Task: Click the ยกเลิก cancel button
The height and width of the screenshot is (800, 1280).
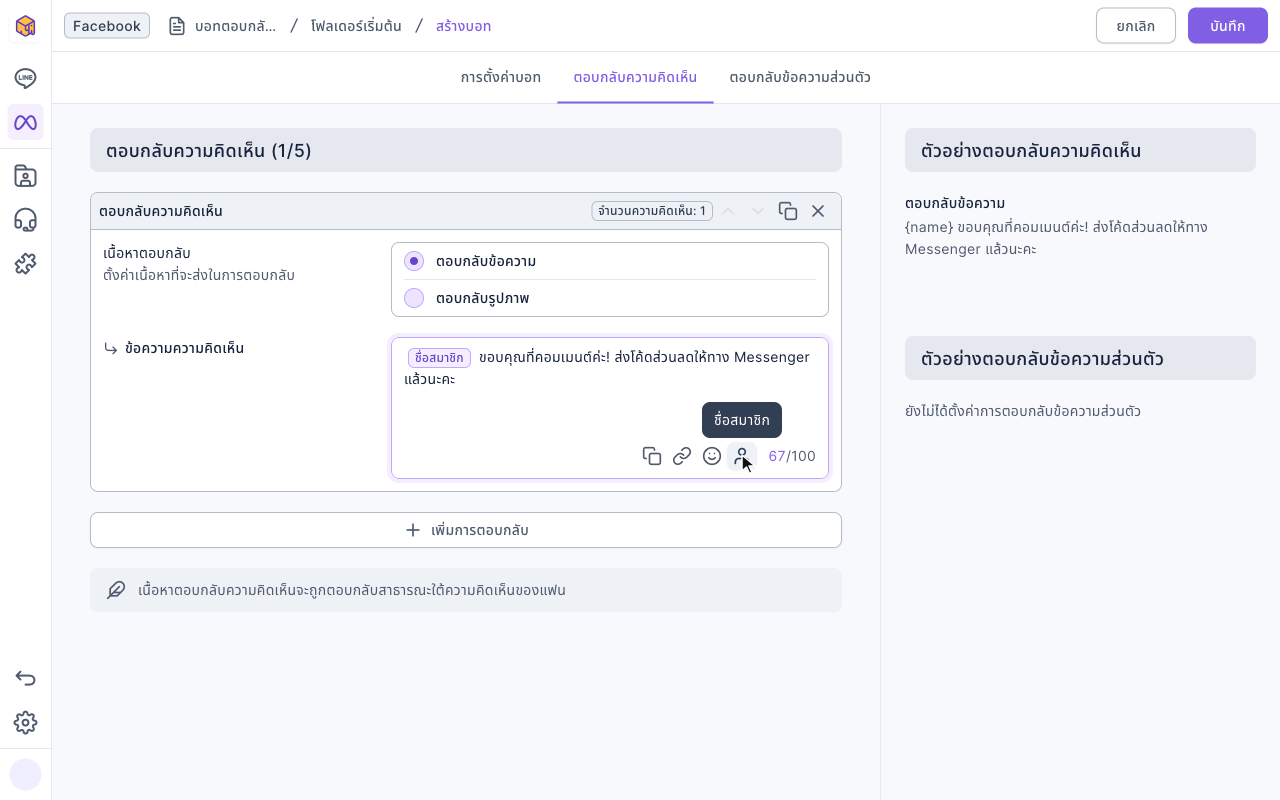Action: pyautogui.click(x=1136, y=26)
